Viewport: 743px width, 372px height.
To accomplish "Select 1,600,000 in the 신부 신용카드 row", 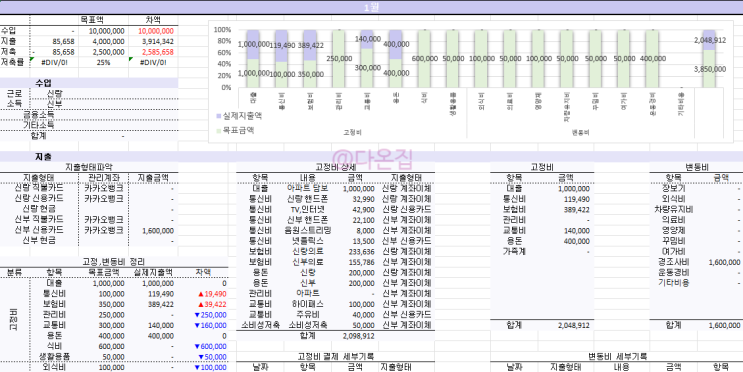I will pyautogui.click(x=158, y=231).
